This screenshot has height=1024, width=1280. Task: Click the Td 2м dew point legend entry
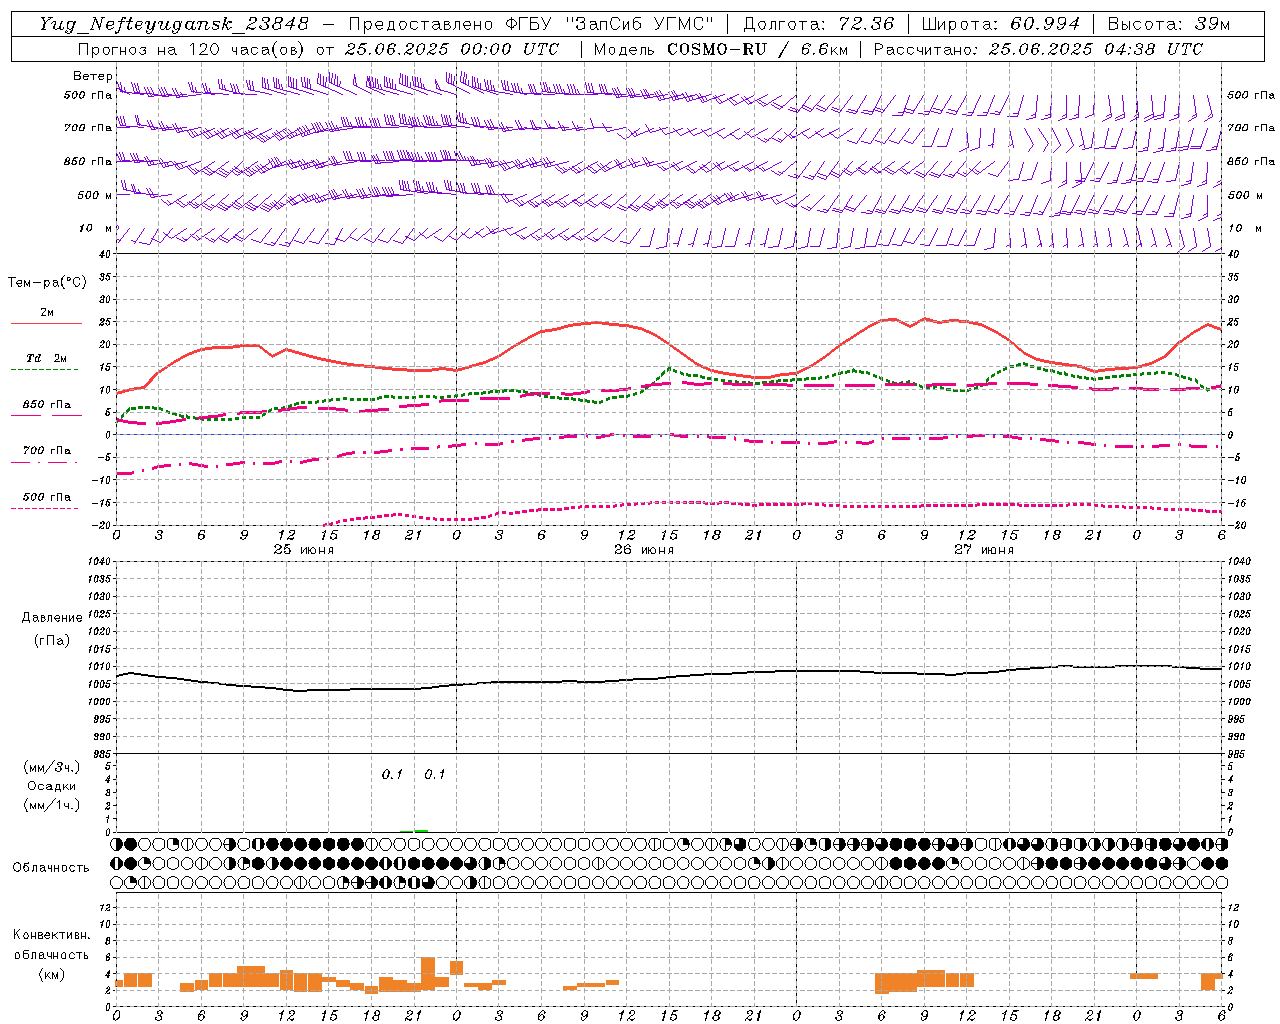click(x=46, y=358)
